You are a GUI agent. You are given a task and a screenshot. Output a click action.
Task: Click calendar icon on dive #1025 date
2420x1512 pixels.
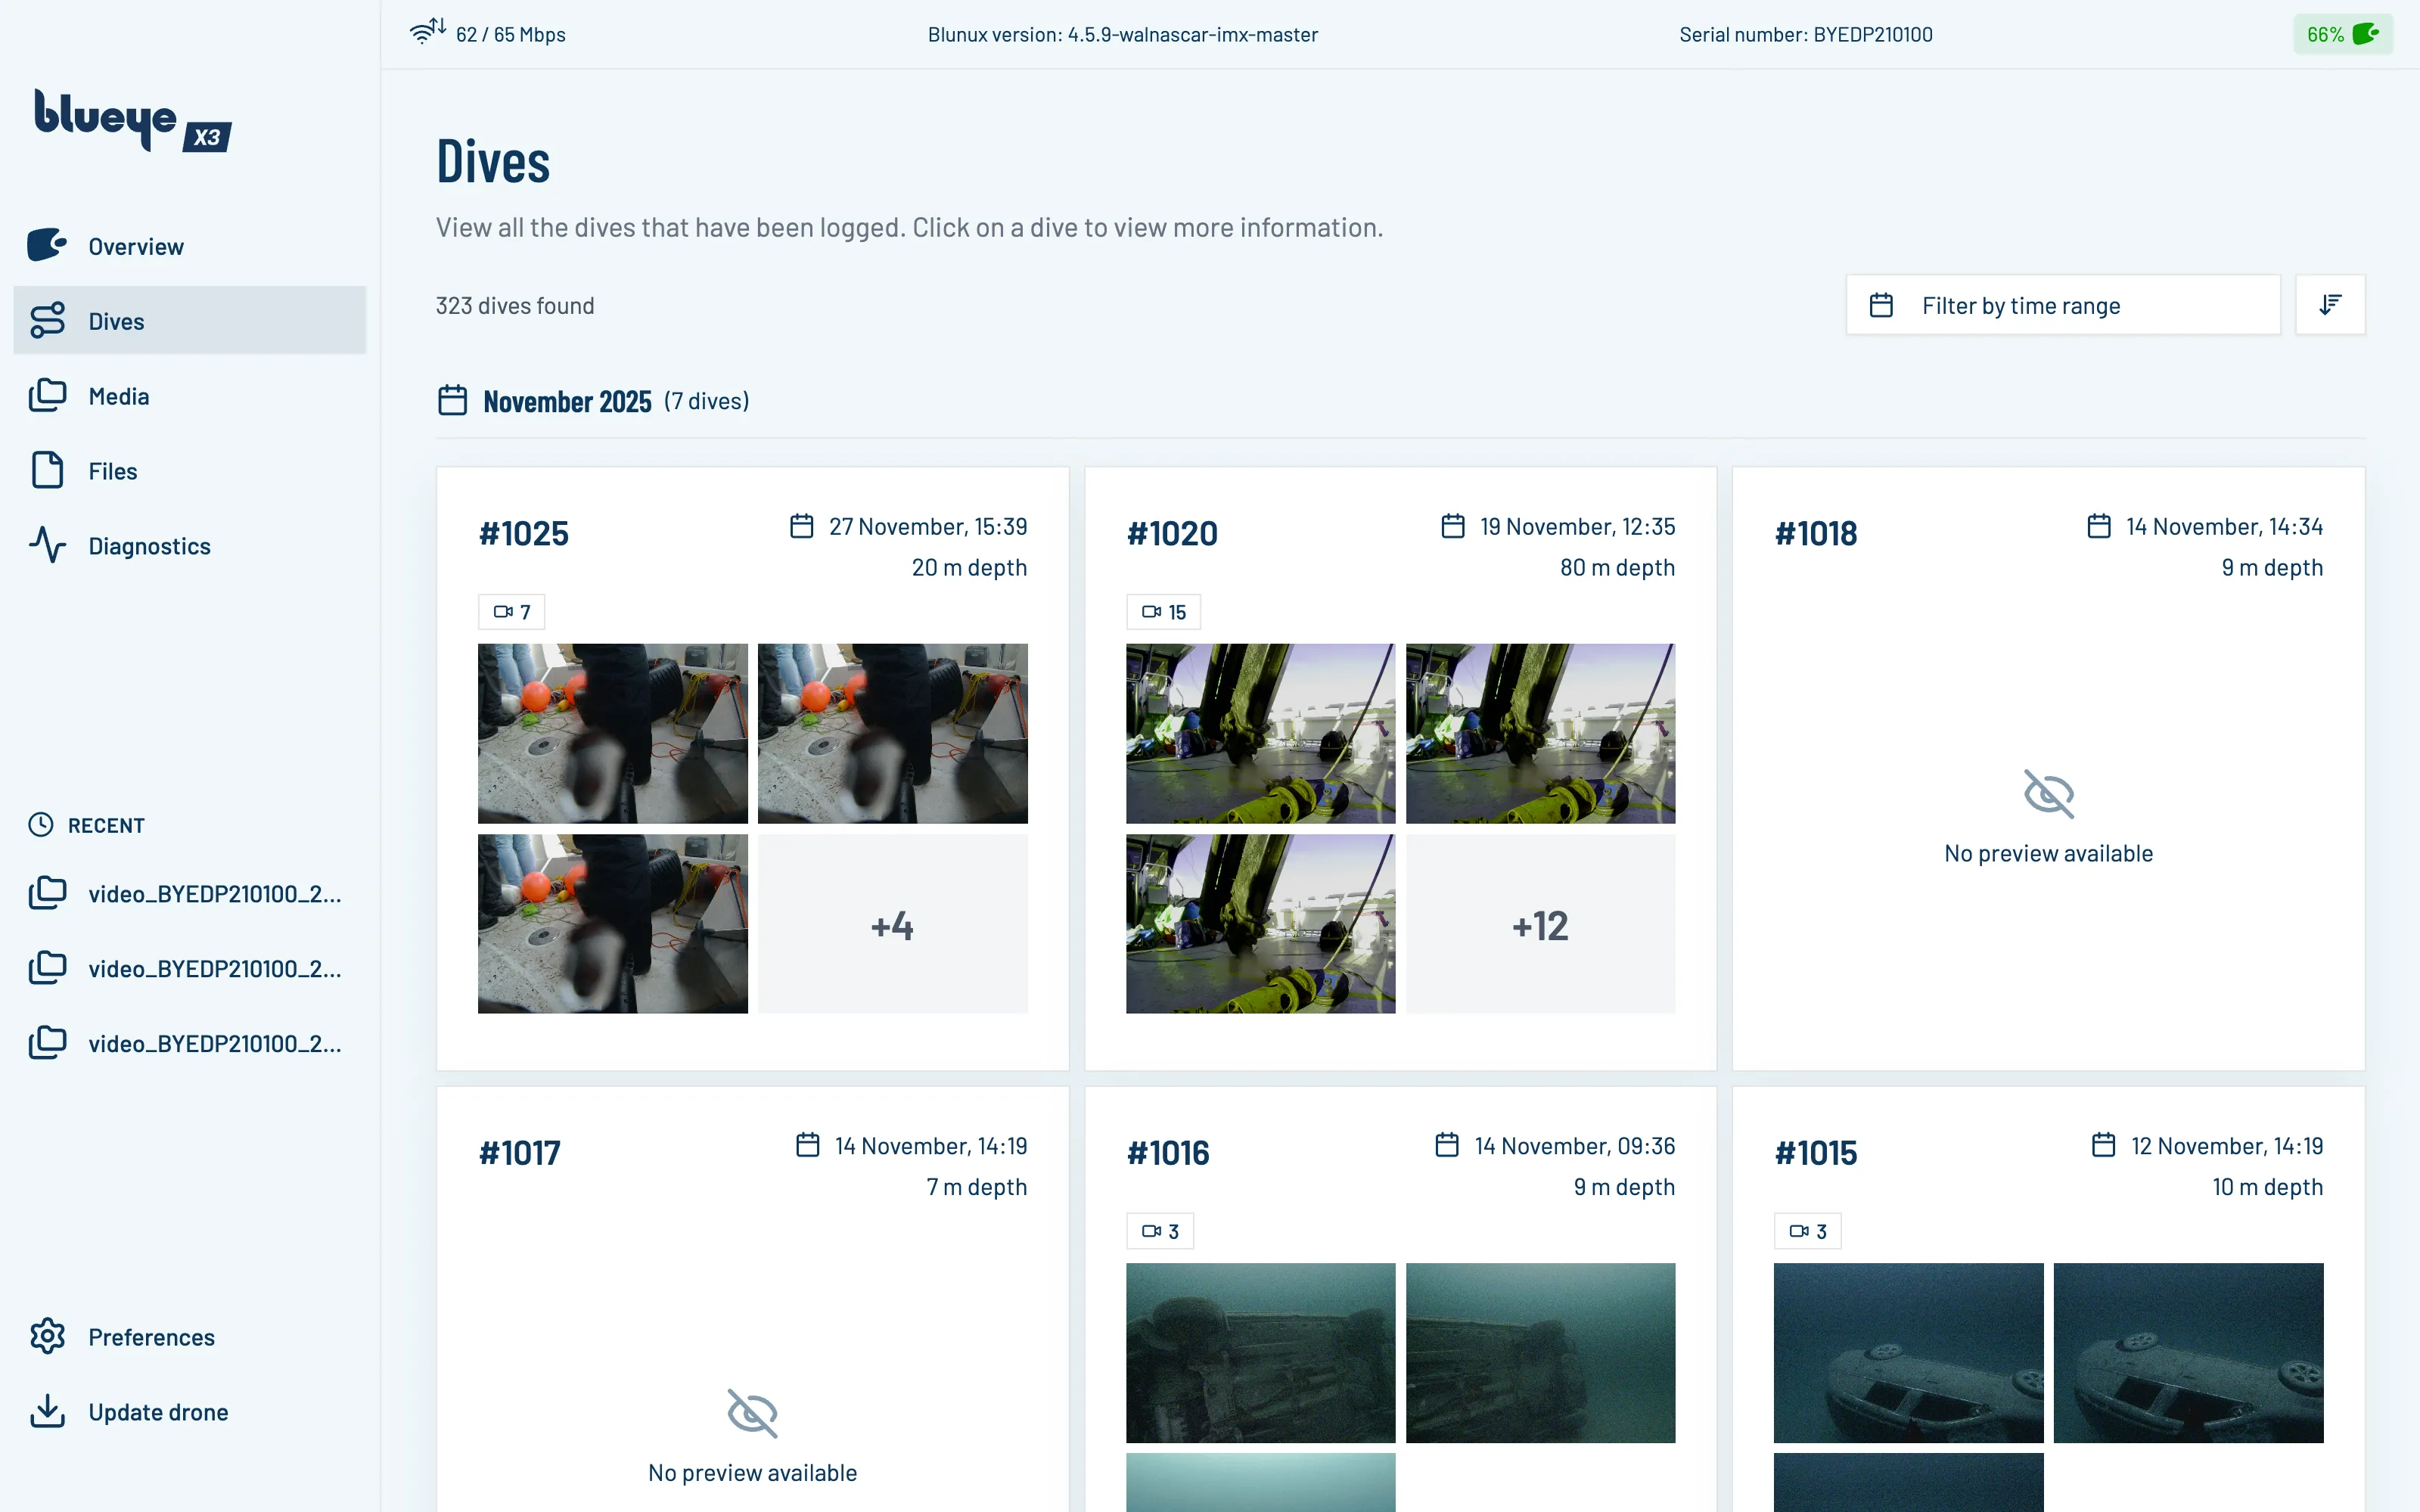coord(802,525)
